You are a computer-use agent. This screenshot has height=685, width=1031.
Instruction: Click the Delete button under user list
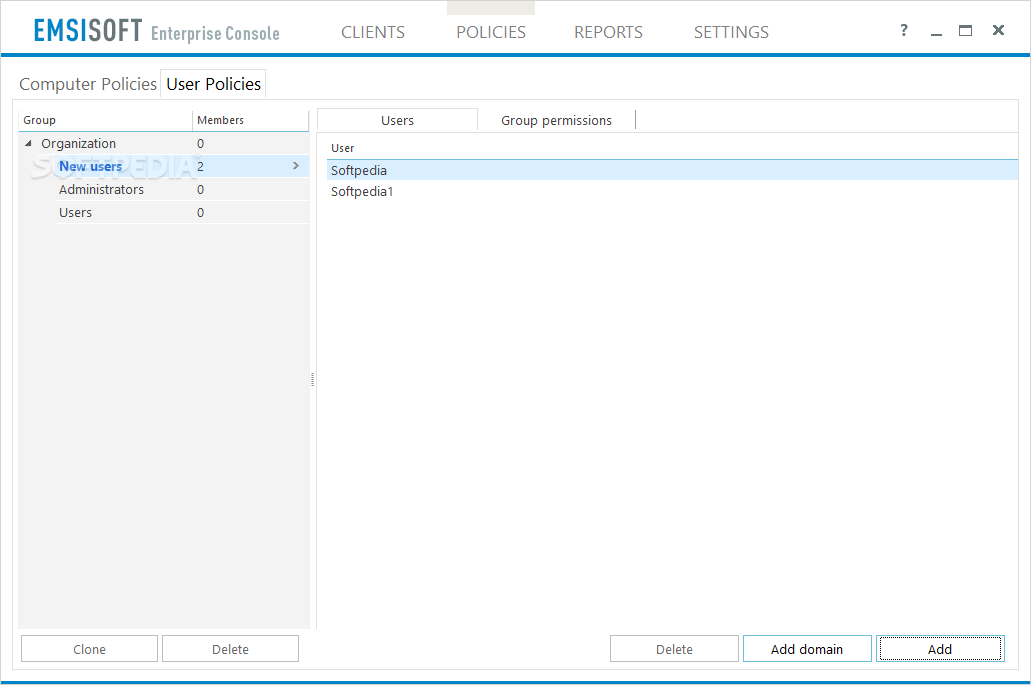pyautogui.click(x=674, y=649)
